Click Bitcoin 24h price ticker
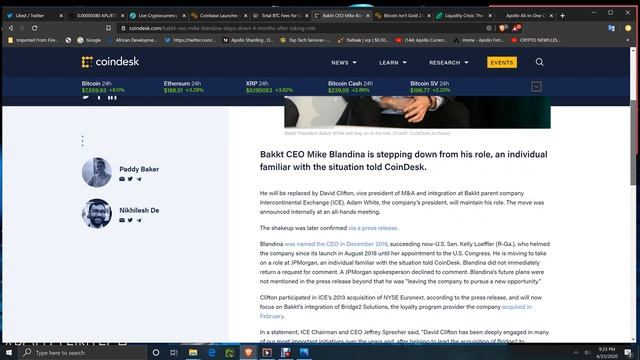Image resolution: width=640 pixels, height=360 pixels. pyautogui.click(x=103, y=87)
